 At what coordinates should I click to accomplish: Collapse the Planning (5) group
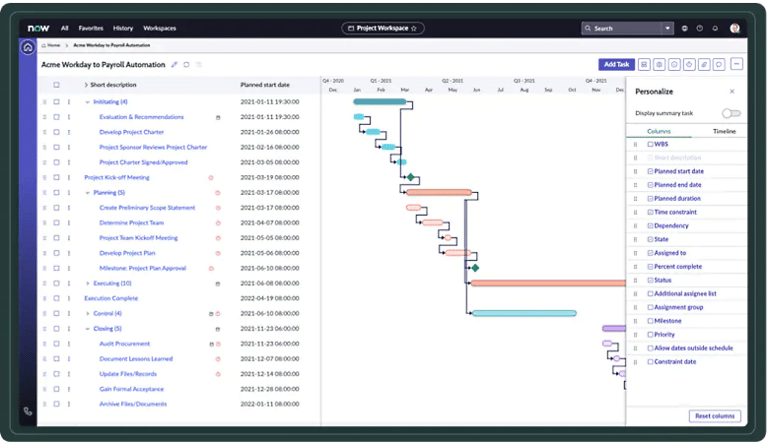[88, 193]
